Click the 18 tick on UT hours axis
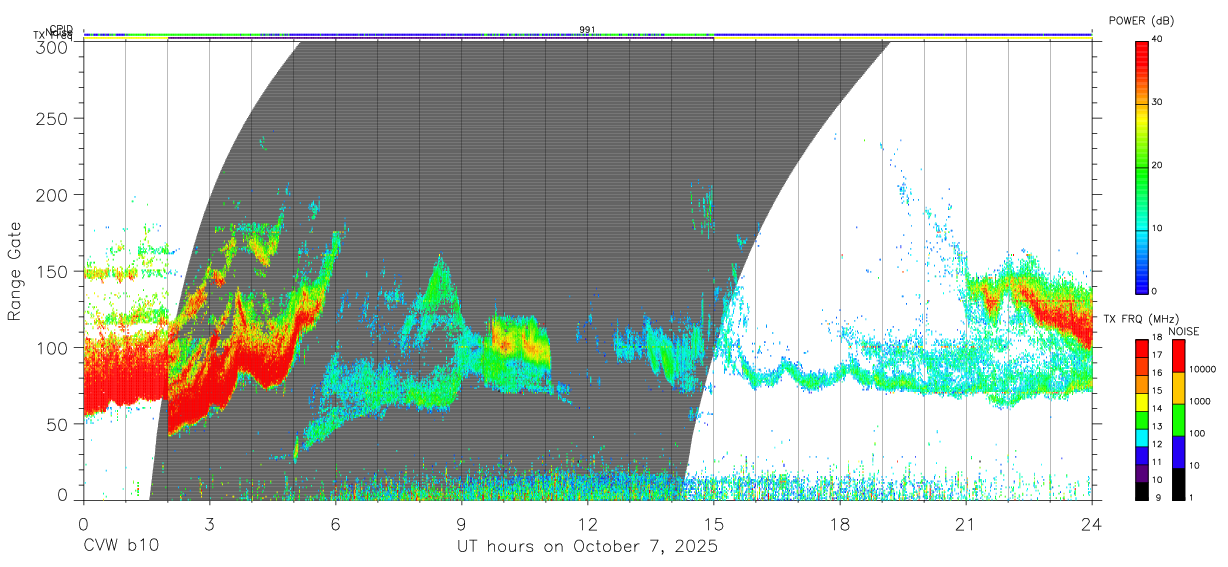The image size is (1228, 567). point(840,523)
